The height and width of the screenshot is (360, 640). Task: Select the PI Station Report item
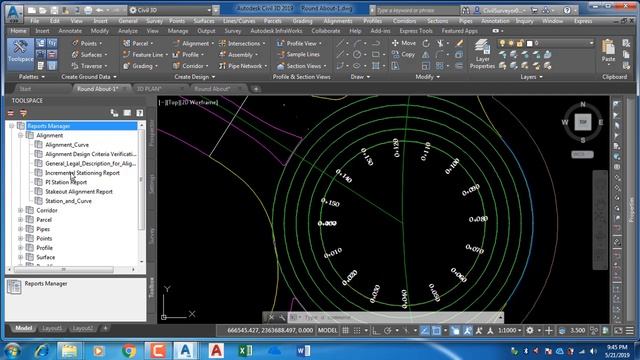click(66, 182)
